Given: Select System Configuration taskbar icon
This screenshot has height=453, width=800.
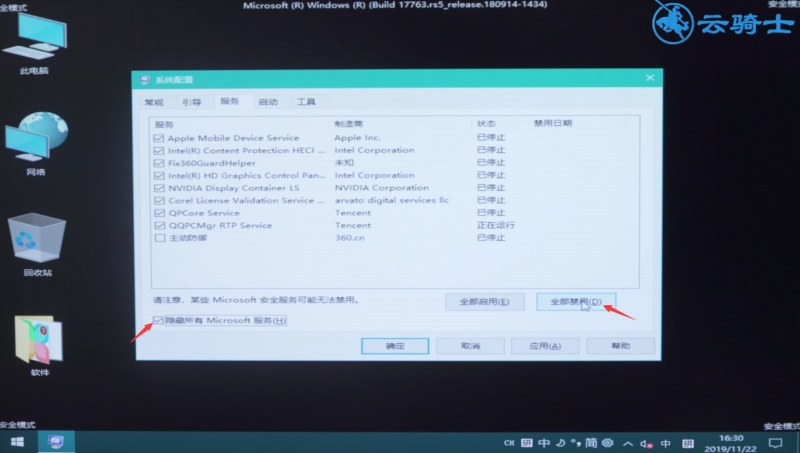Looking at the screenshot, I should [x=56, y=442].
